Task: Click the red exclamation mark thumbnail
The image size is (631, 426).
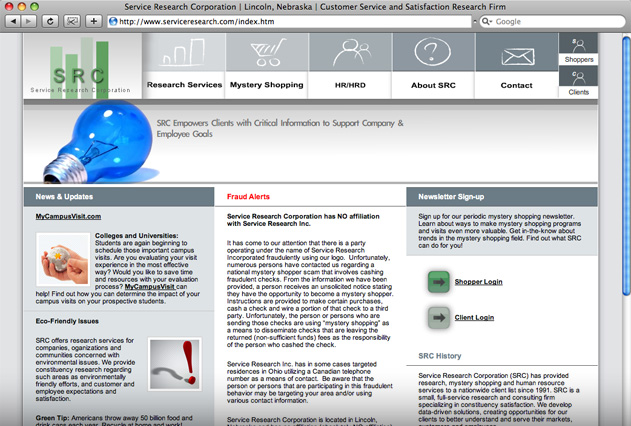Action: click(175, 364)
